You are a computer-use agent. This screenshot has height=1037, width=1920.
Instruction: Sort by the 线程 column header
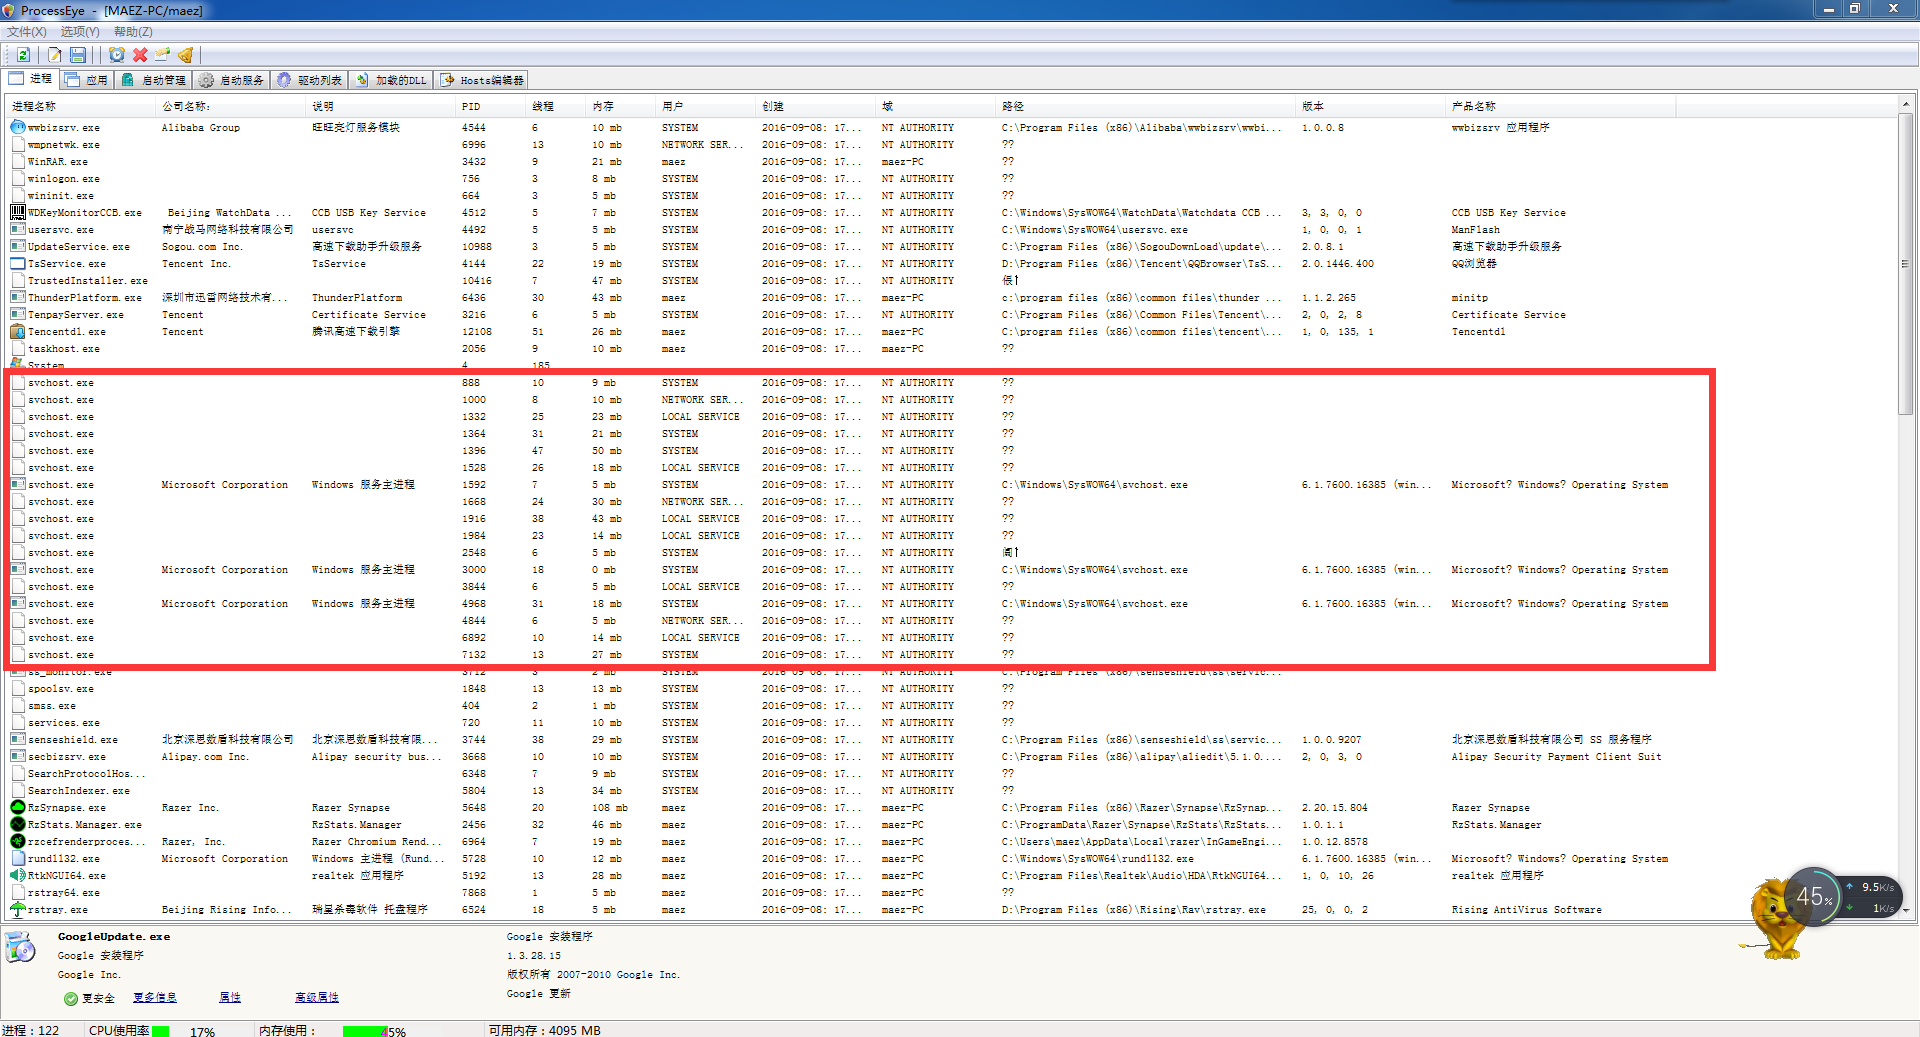pos(556,106)
